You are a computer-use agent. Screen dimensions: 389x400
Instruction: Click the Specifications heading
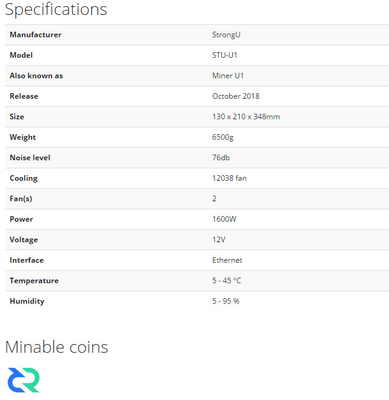point(56,9)
